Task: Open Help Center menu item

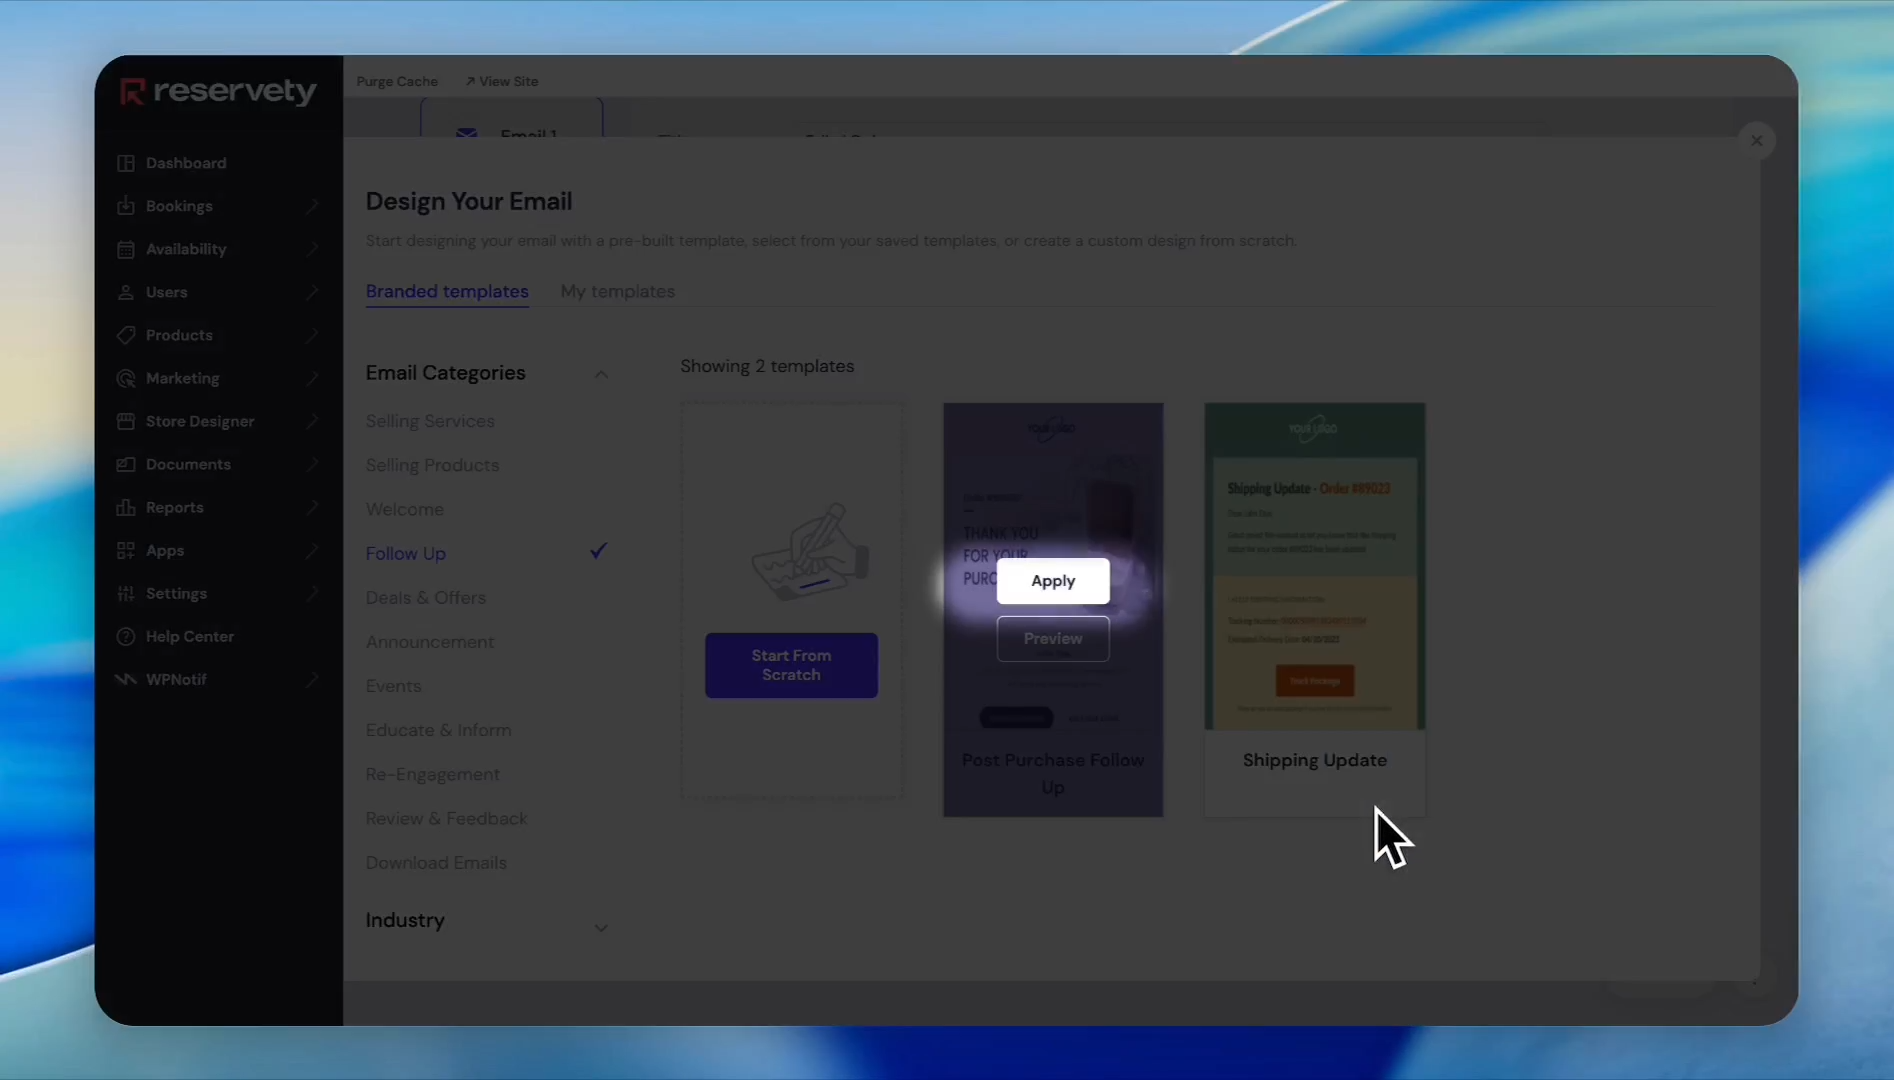Action: [190, 636]
